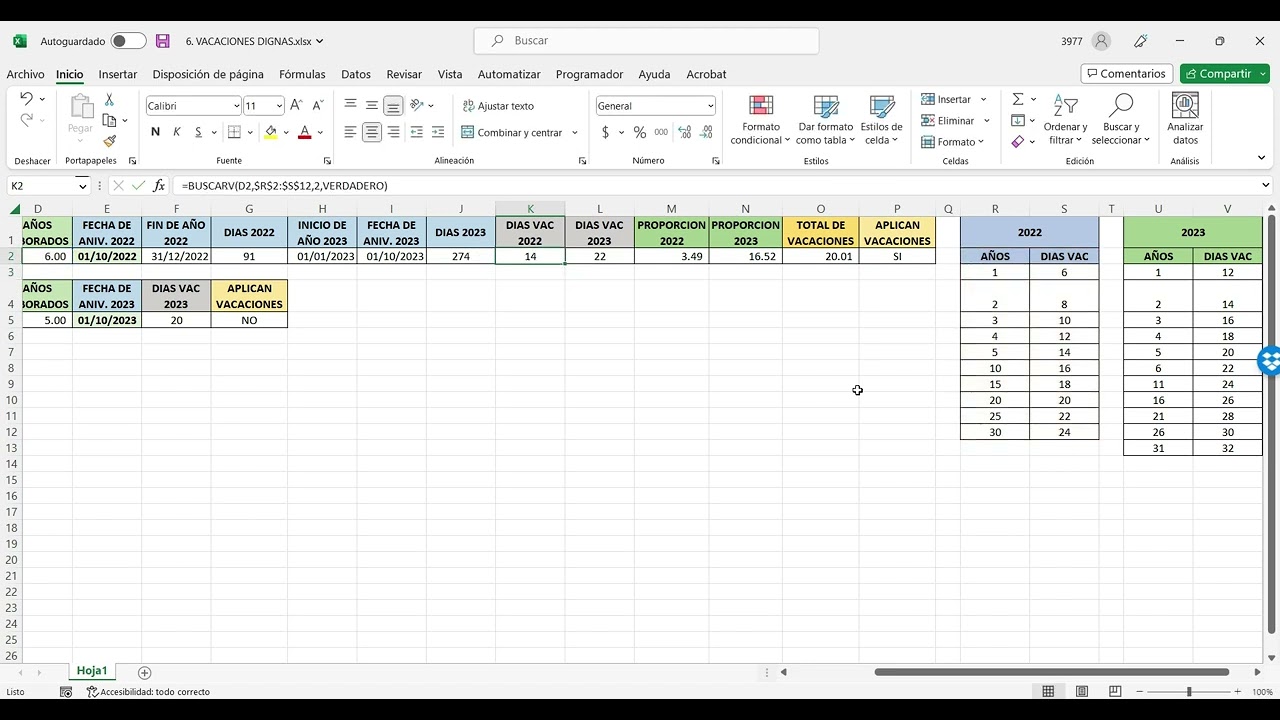Click the accounting dollar format icon
The width and height of the screenshot is (1280, 720).
605,132
